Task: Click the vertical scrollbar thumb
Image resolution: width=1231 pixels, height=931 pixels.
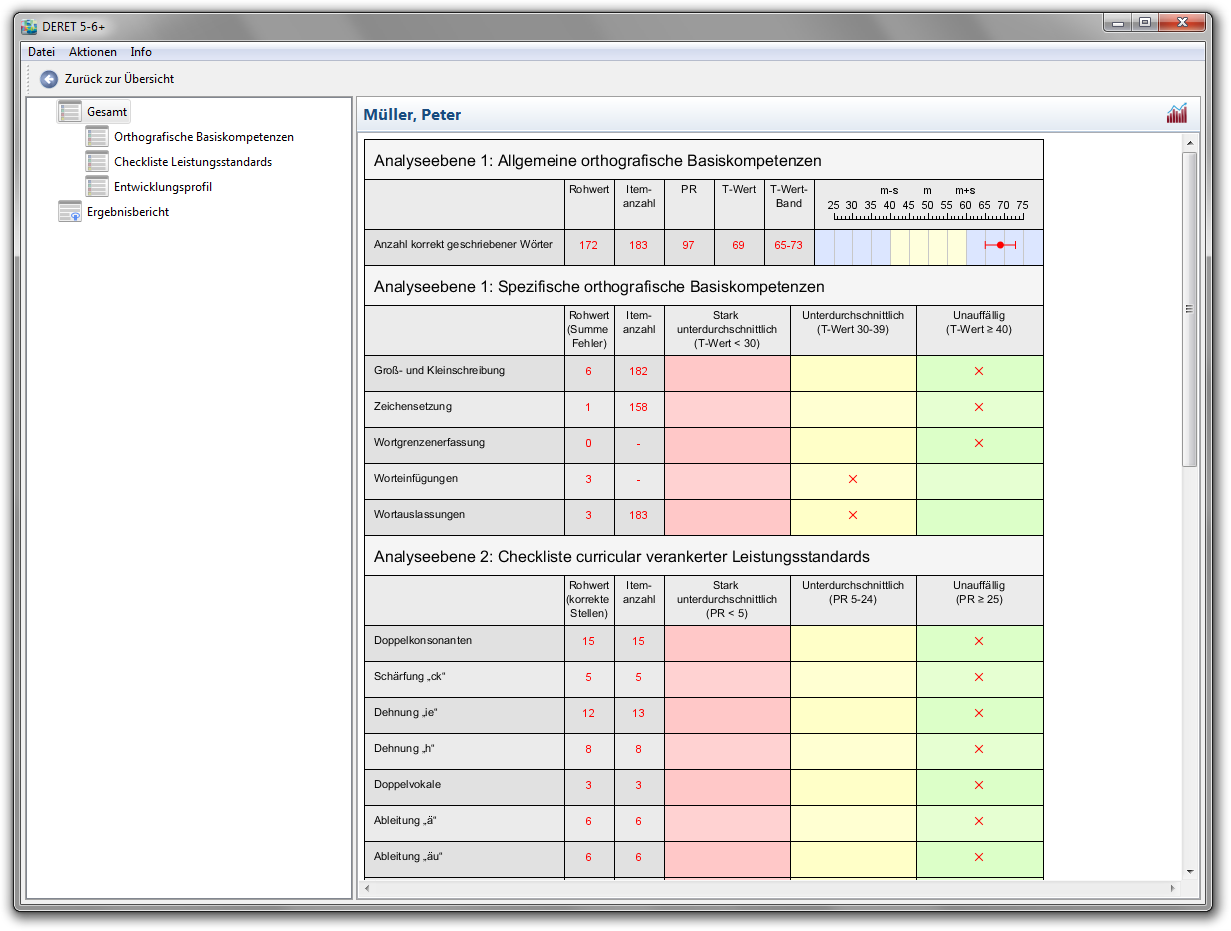Action: click(x=1189, y=310)
